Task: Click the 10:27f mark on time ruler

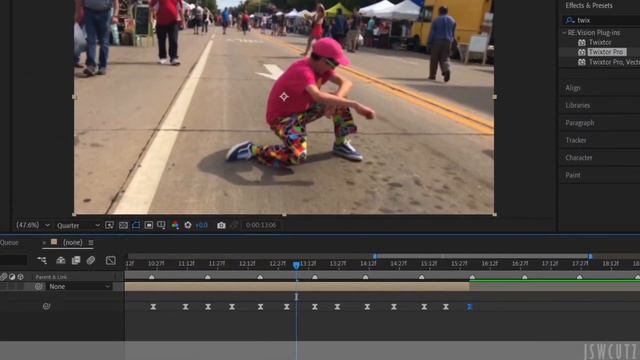Action: 156,264
